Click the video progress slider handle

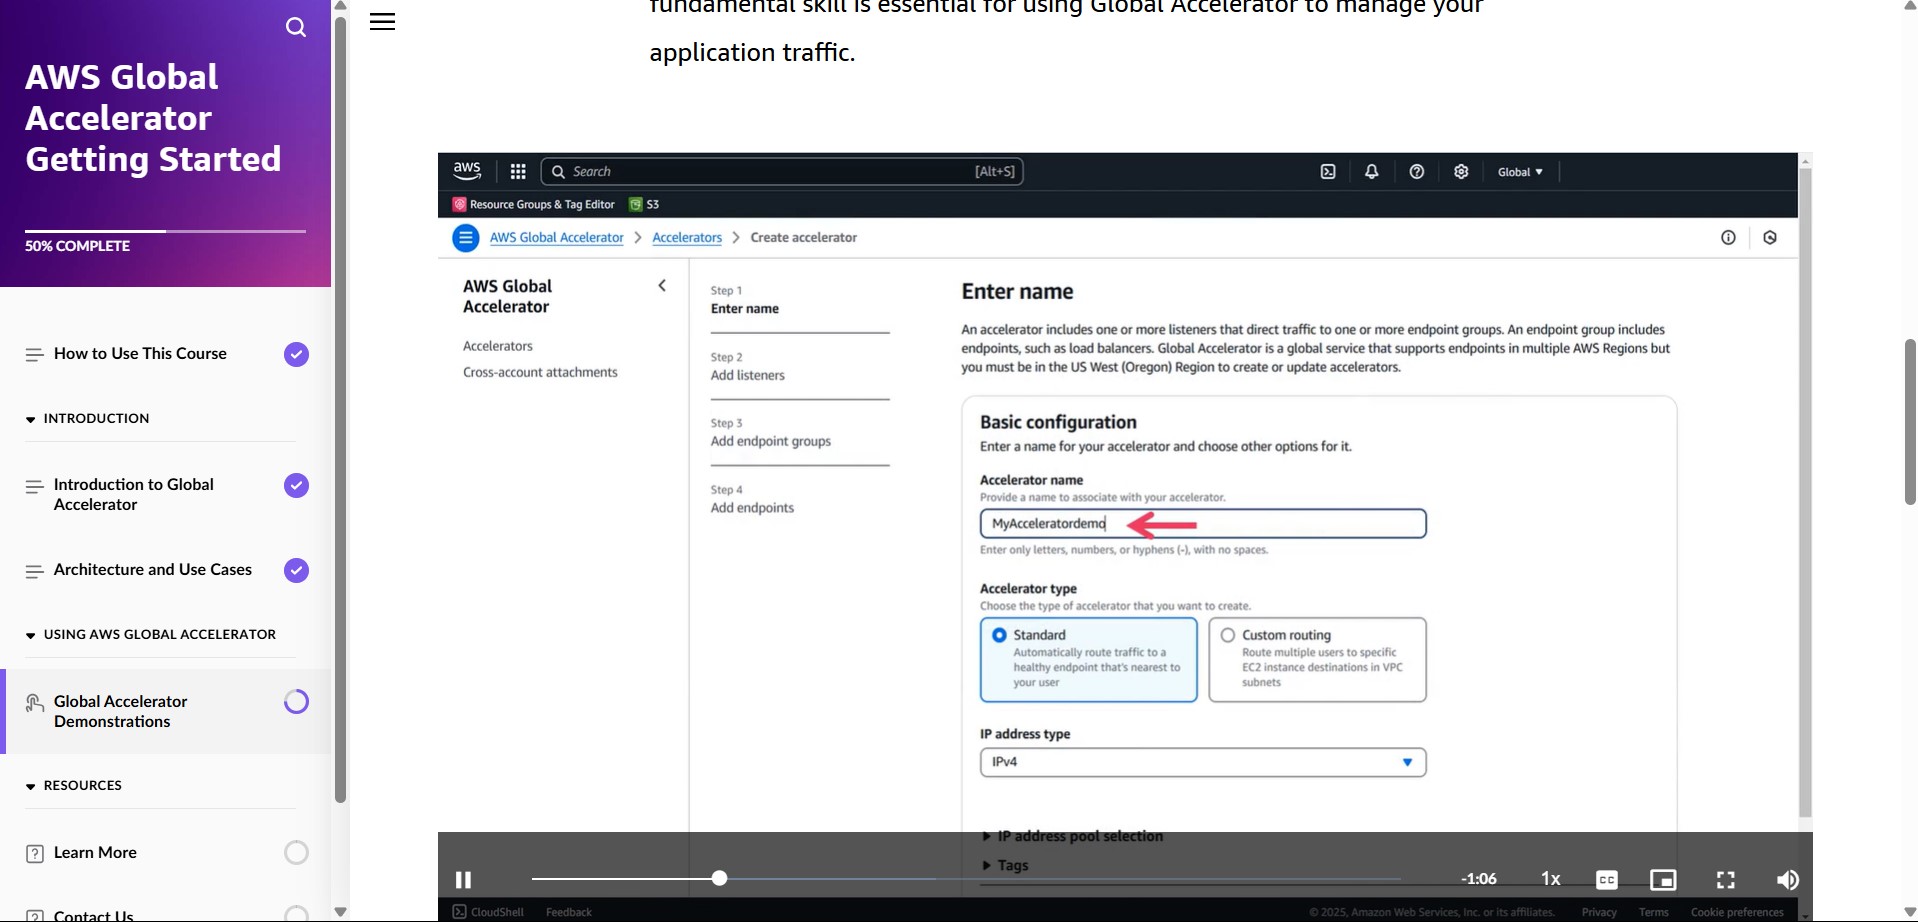pyautogui.click(x=719, y=878)
